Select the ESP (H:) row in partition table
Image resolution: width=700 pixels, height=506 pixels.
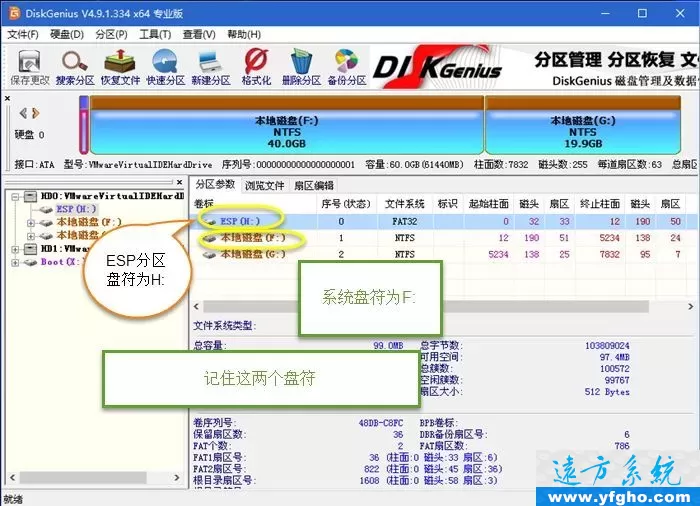tap(444, 221)
